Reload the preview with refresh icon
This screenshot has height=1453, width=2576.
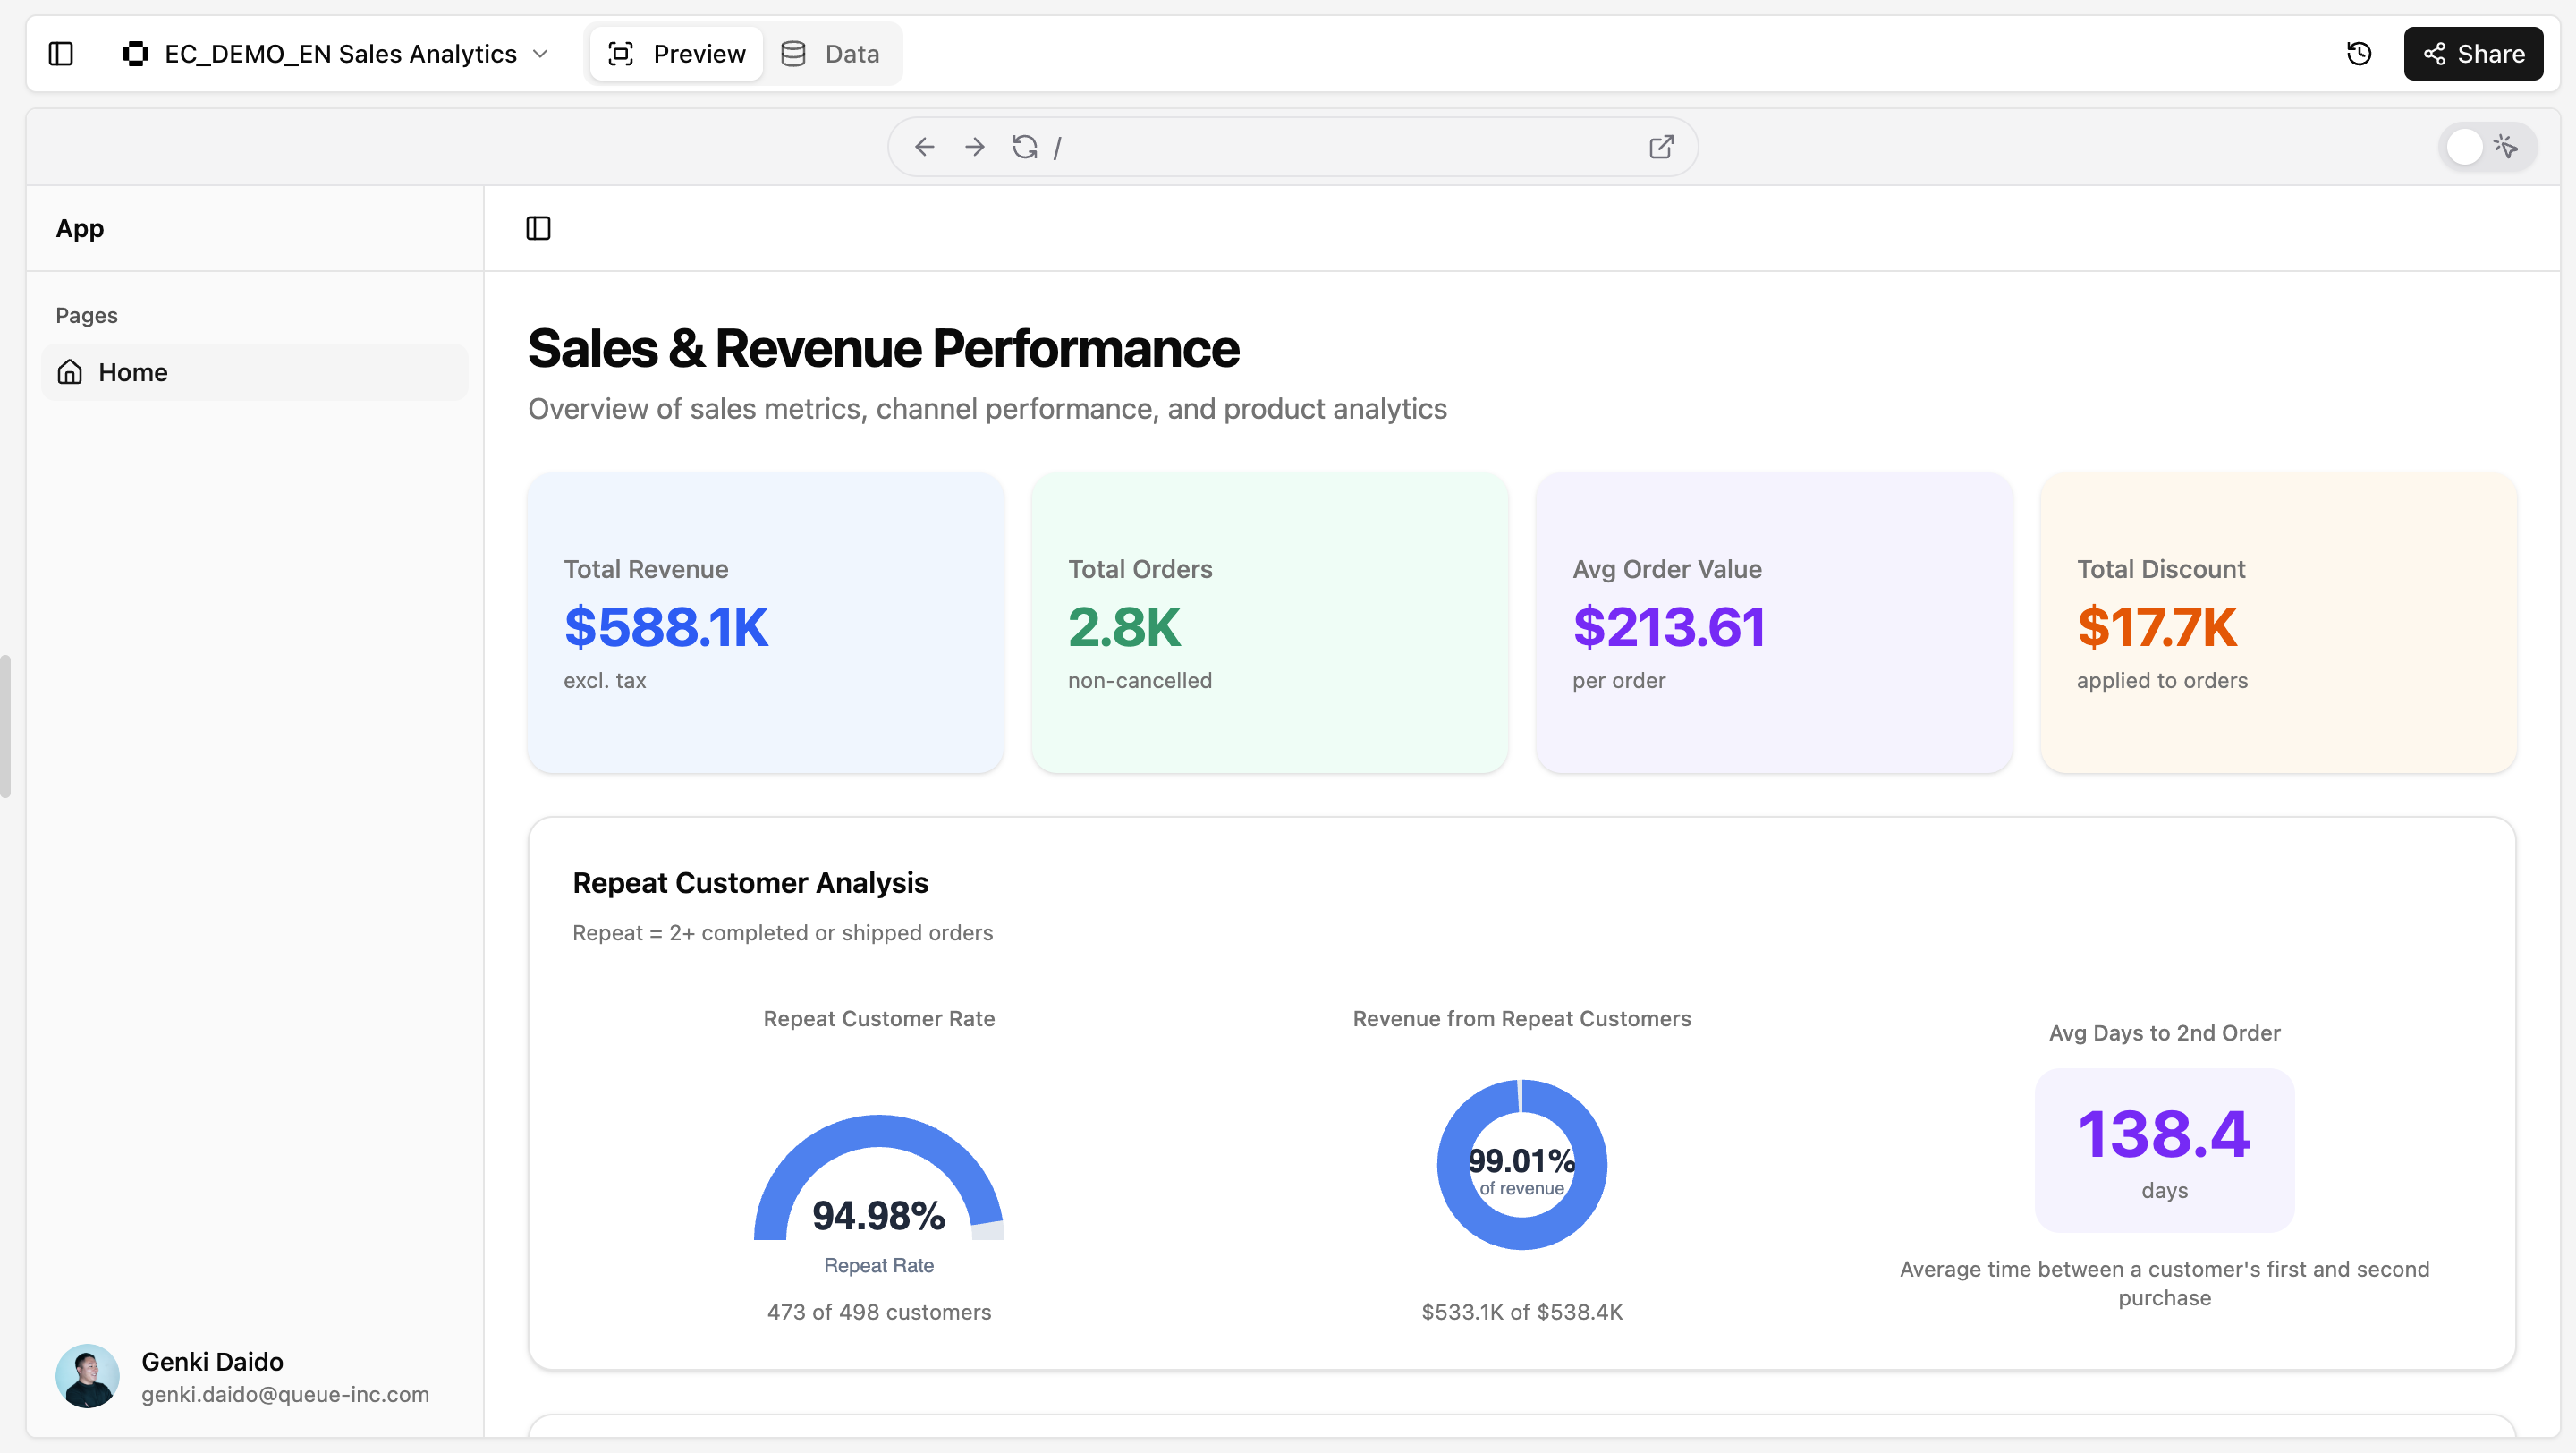(x=1024, y=148)
